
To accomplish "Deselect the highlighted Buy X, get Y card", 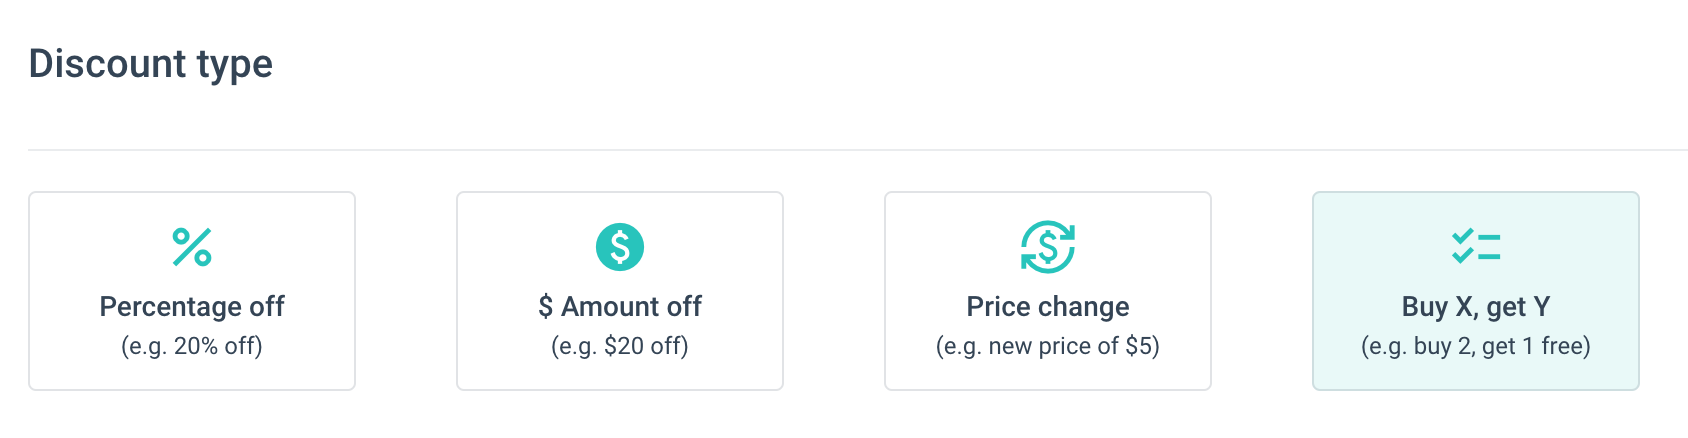I will tap(1476, 290).
